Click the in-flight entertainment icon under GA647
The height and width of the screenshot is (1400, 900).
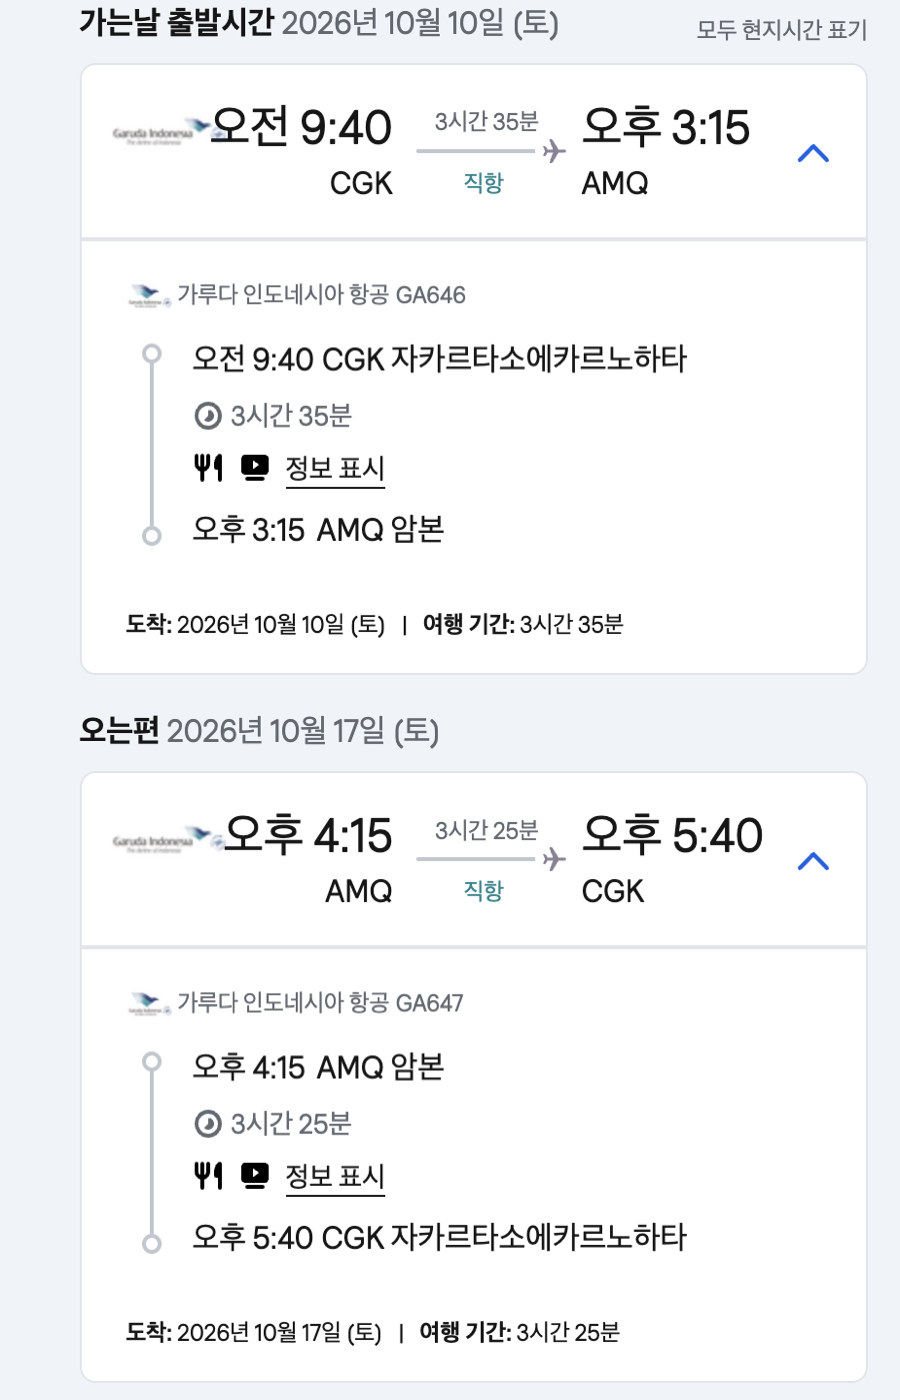[255, 1175]
